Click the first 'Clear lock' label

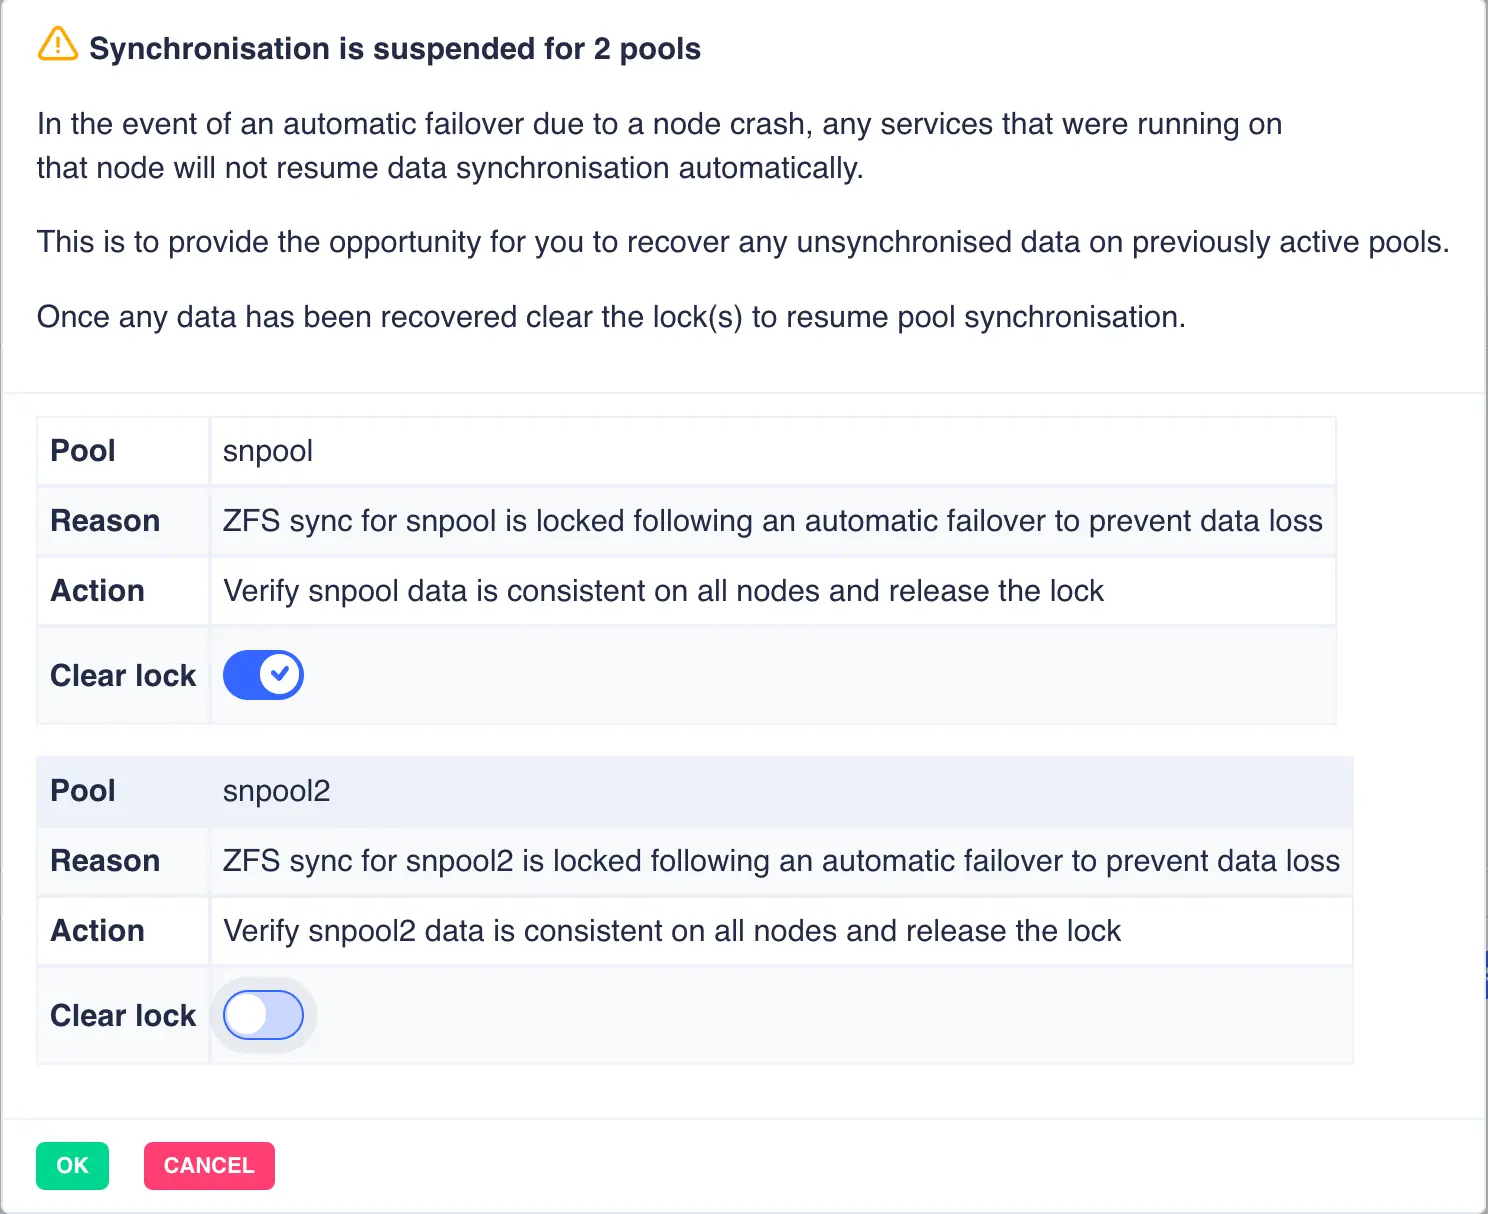[x=123, y=676]
